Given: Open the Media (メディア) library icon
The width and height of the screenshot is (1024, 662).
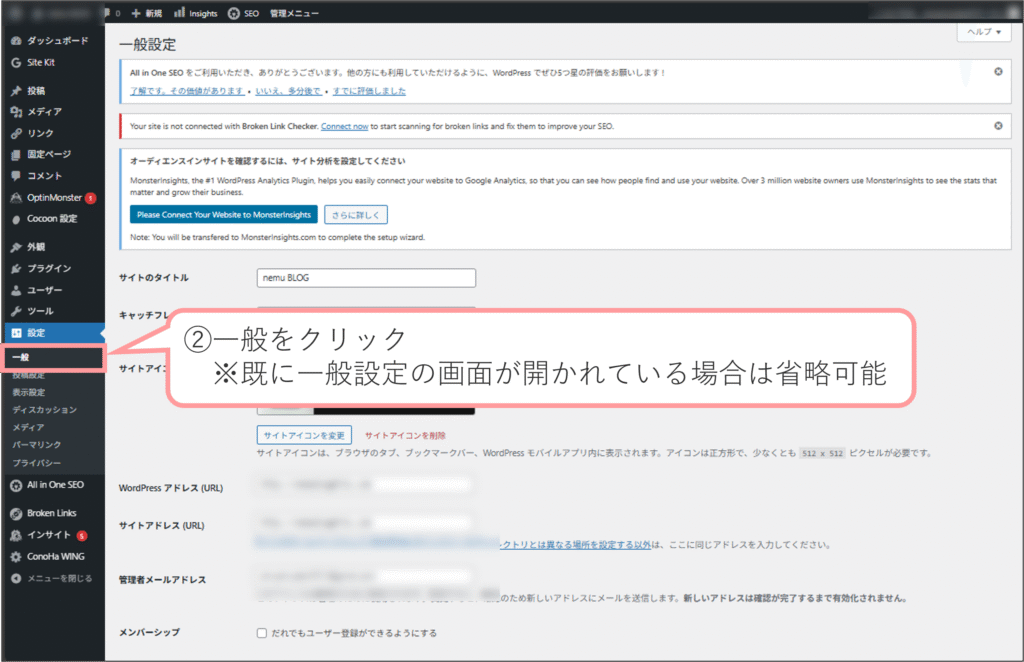Looking at the screenshot, I should tap(16, 112).
